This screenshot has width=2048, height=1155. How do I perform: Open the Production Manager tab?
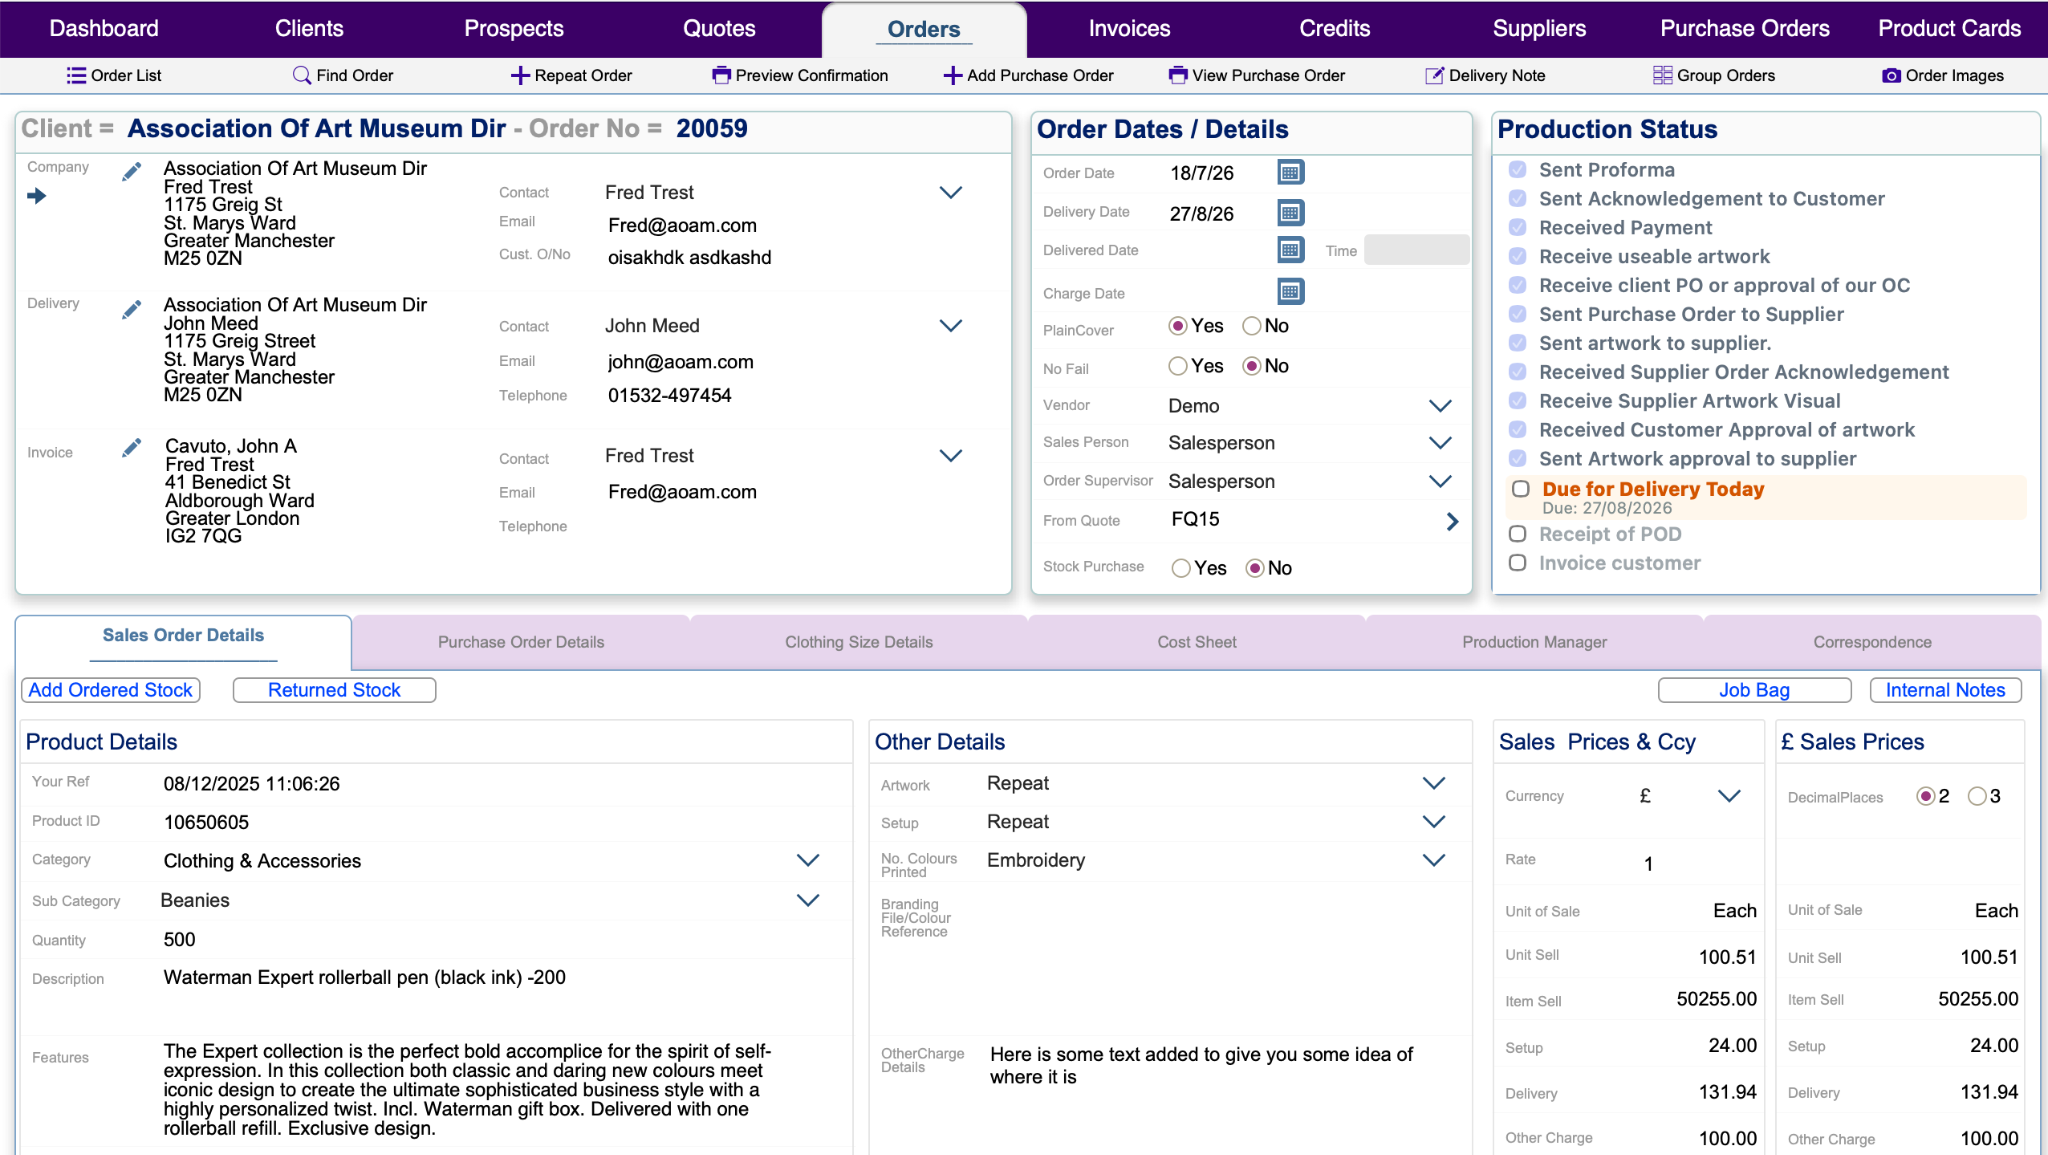pos(1534,642)
